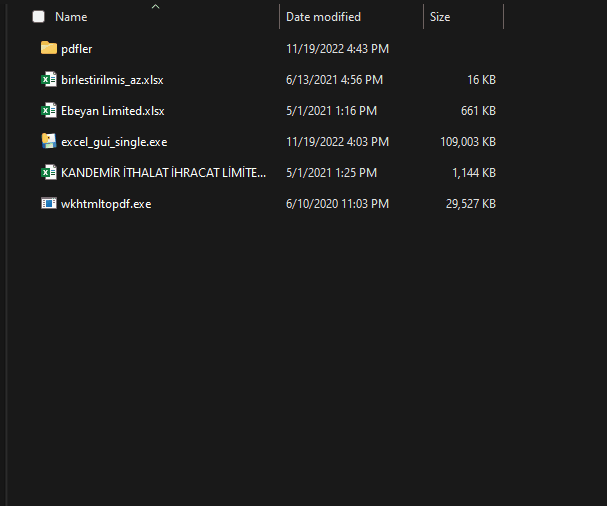Select the wkhtmltopdf.exe file name
Screen dimensions: 607x506
(106, 203)
